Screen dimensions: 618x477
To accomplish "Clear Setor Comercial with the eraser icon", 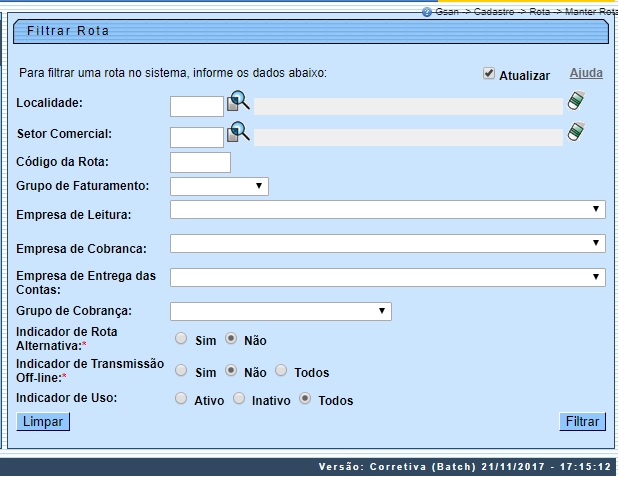I will coord(576,132).
